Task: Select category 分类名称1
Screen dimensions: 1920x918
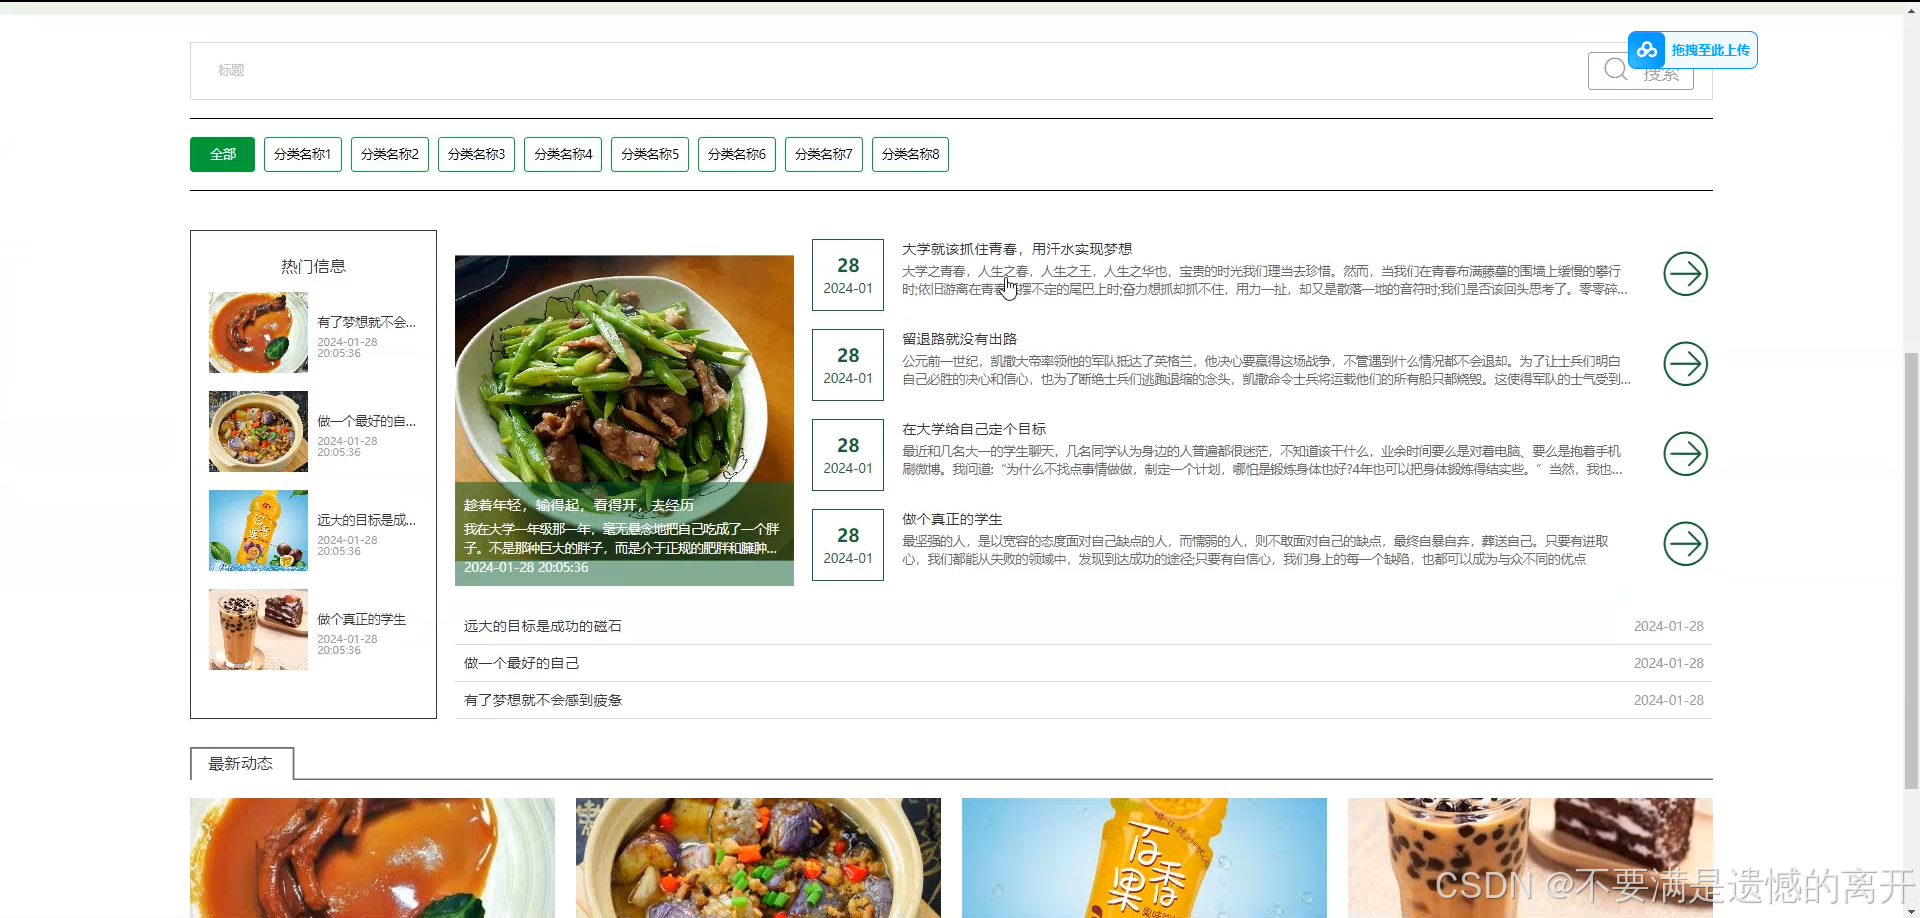Action: point(303,154)
